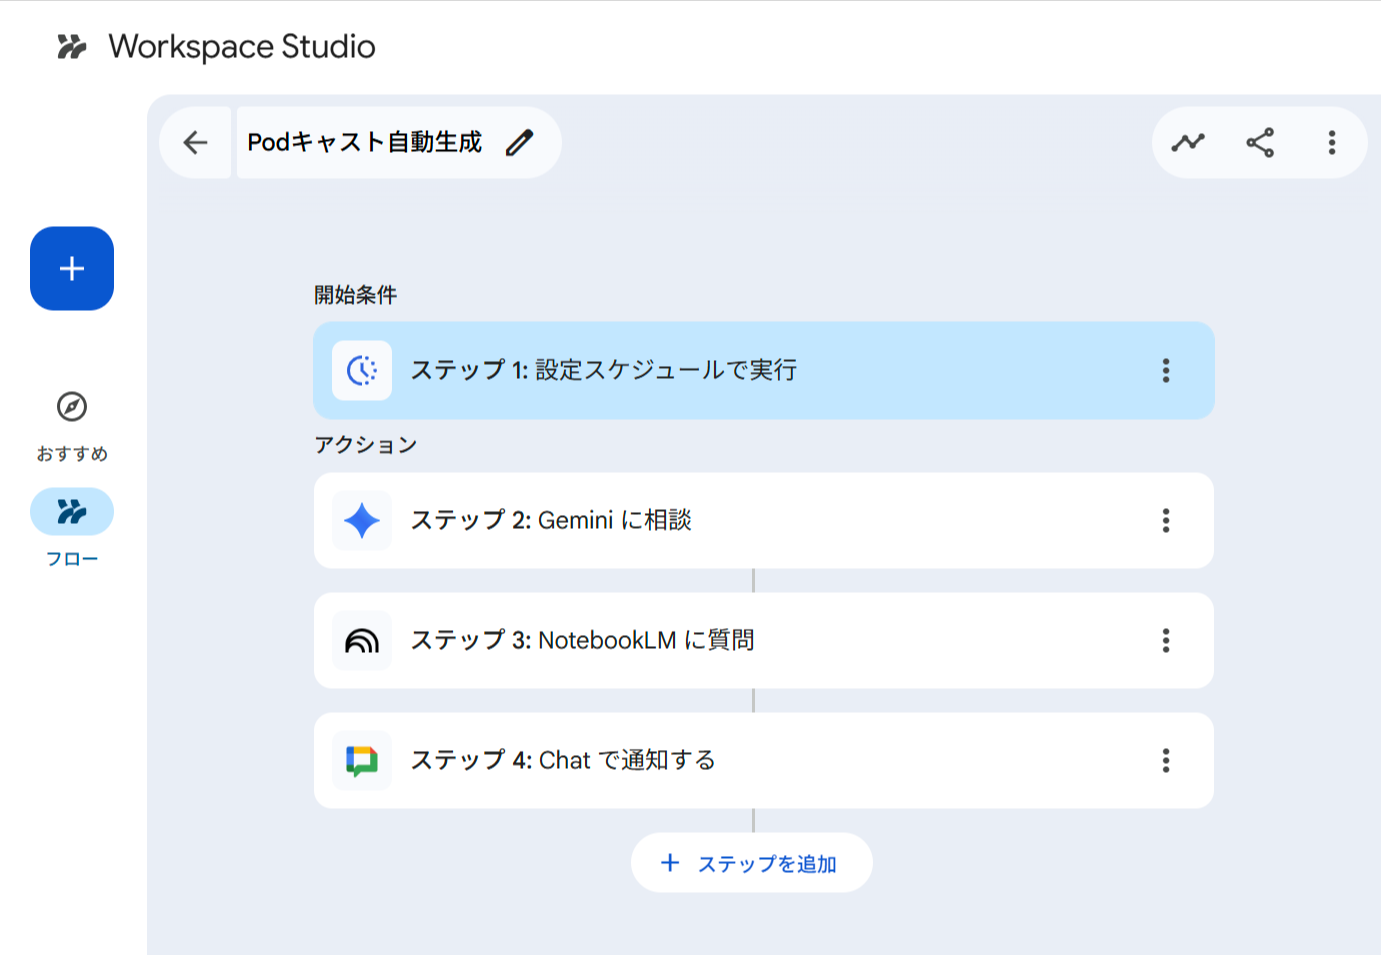Click the Gemini sparkle icon in step 2

(362, 521)
